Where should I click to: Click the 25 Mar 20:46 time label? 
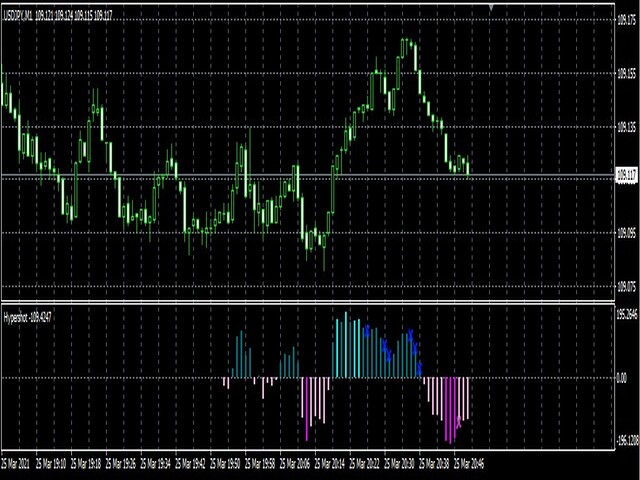[469, 464]
